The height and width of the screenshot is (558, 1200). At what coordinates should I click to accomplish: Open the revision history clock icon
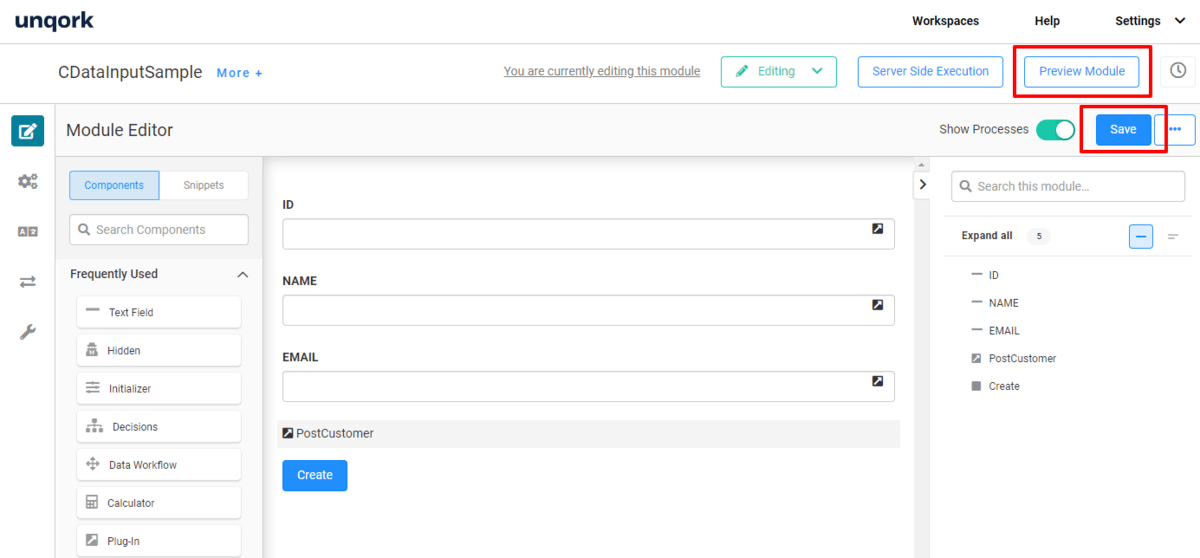tap(1178, 71)
